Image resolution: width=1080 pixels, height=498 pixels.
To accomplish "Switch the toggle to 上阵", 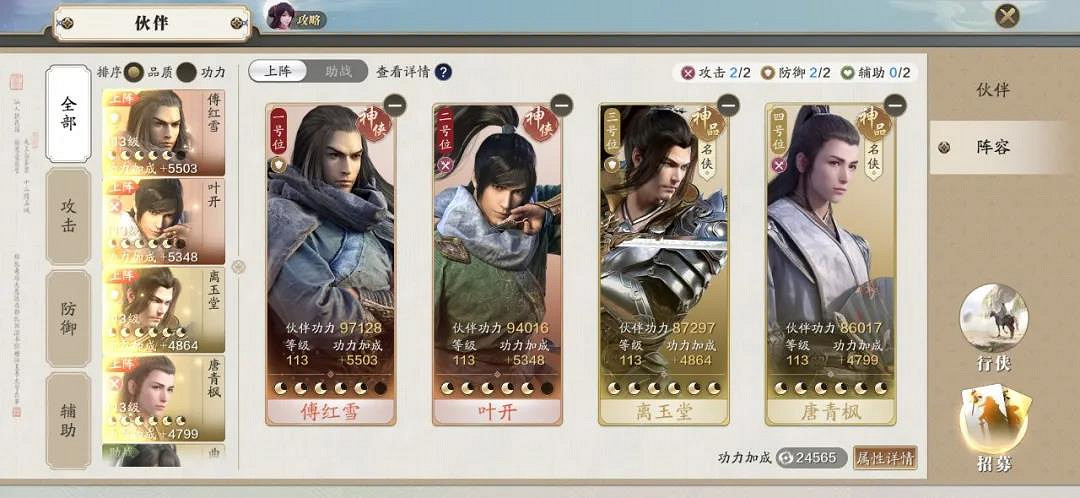I will click(278, 72).
